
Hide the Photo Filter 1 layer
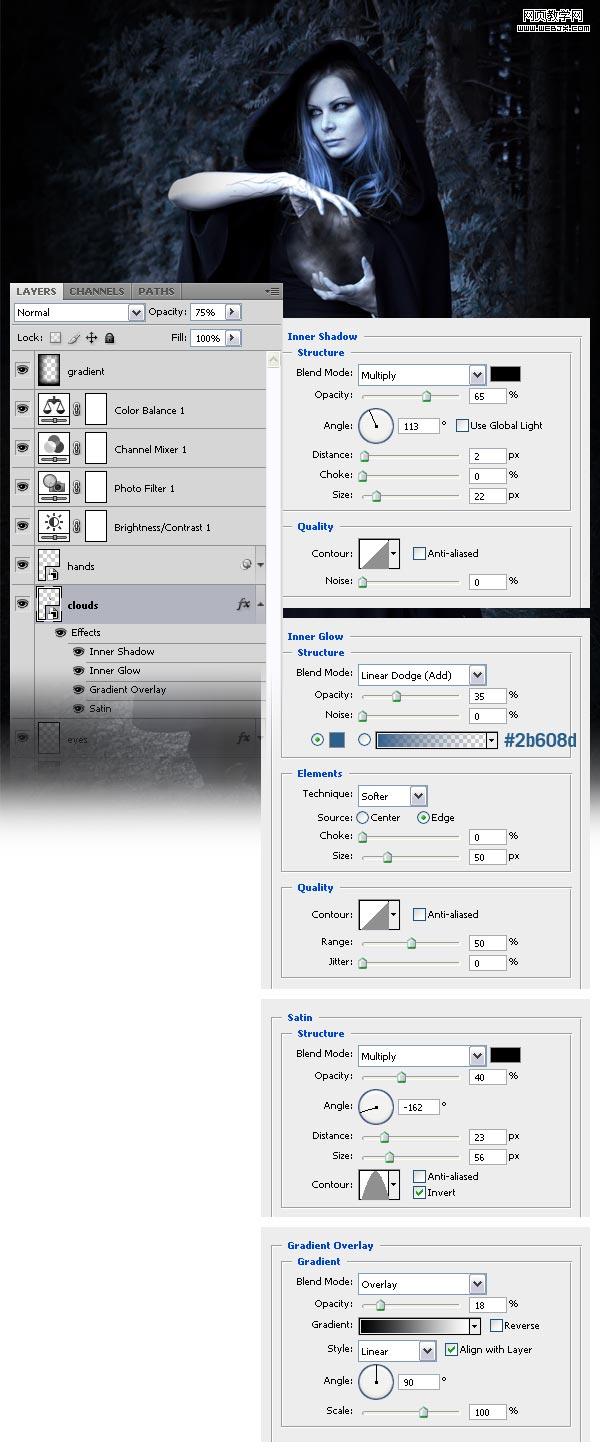point(22,488)
